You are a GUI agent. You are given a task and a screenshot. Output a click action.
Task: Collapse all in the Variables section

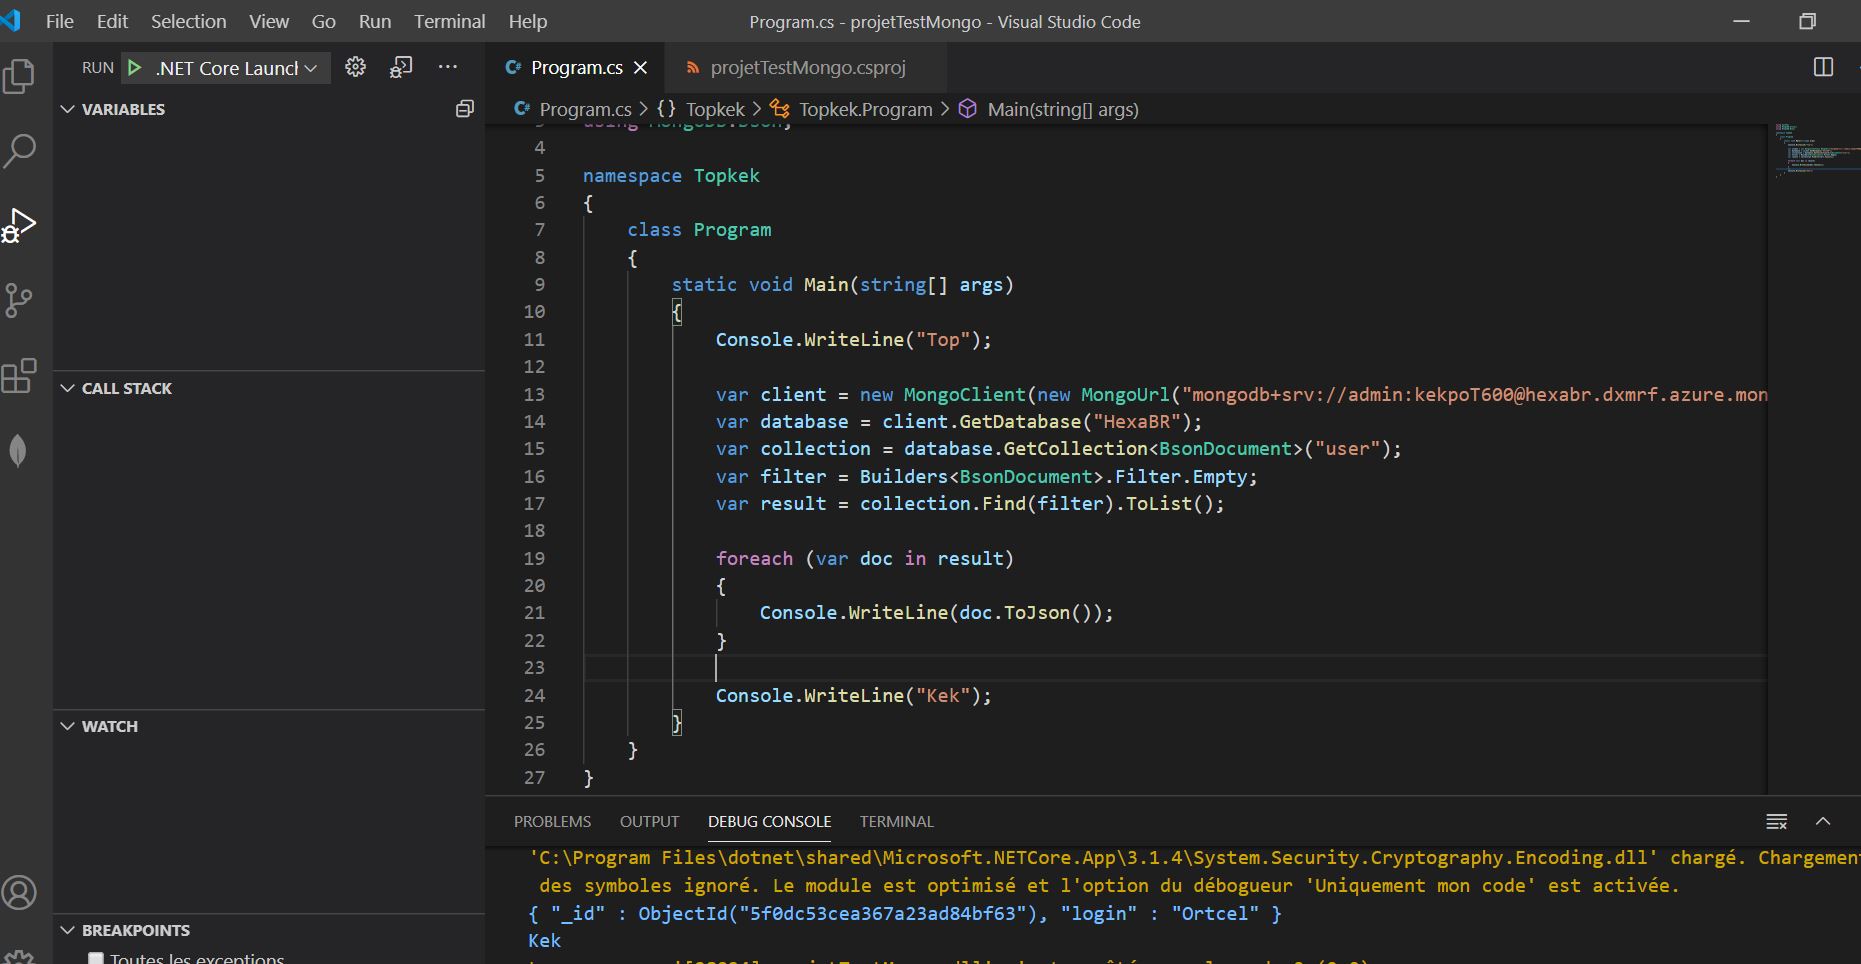[464, 109]
